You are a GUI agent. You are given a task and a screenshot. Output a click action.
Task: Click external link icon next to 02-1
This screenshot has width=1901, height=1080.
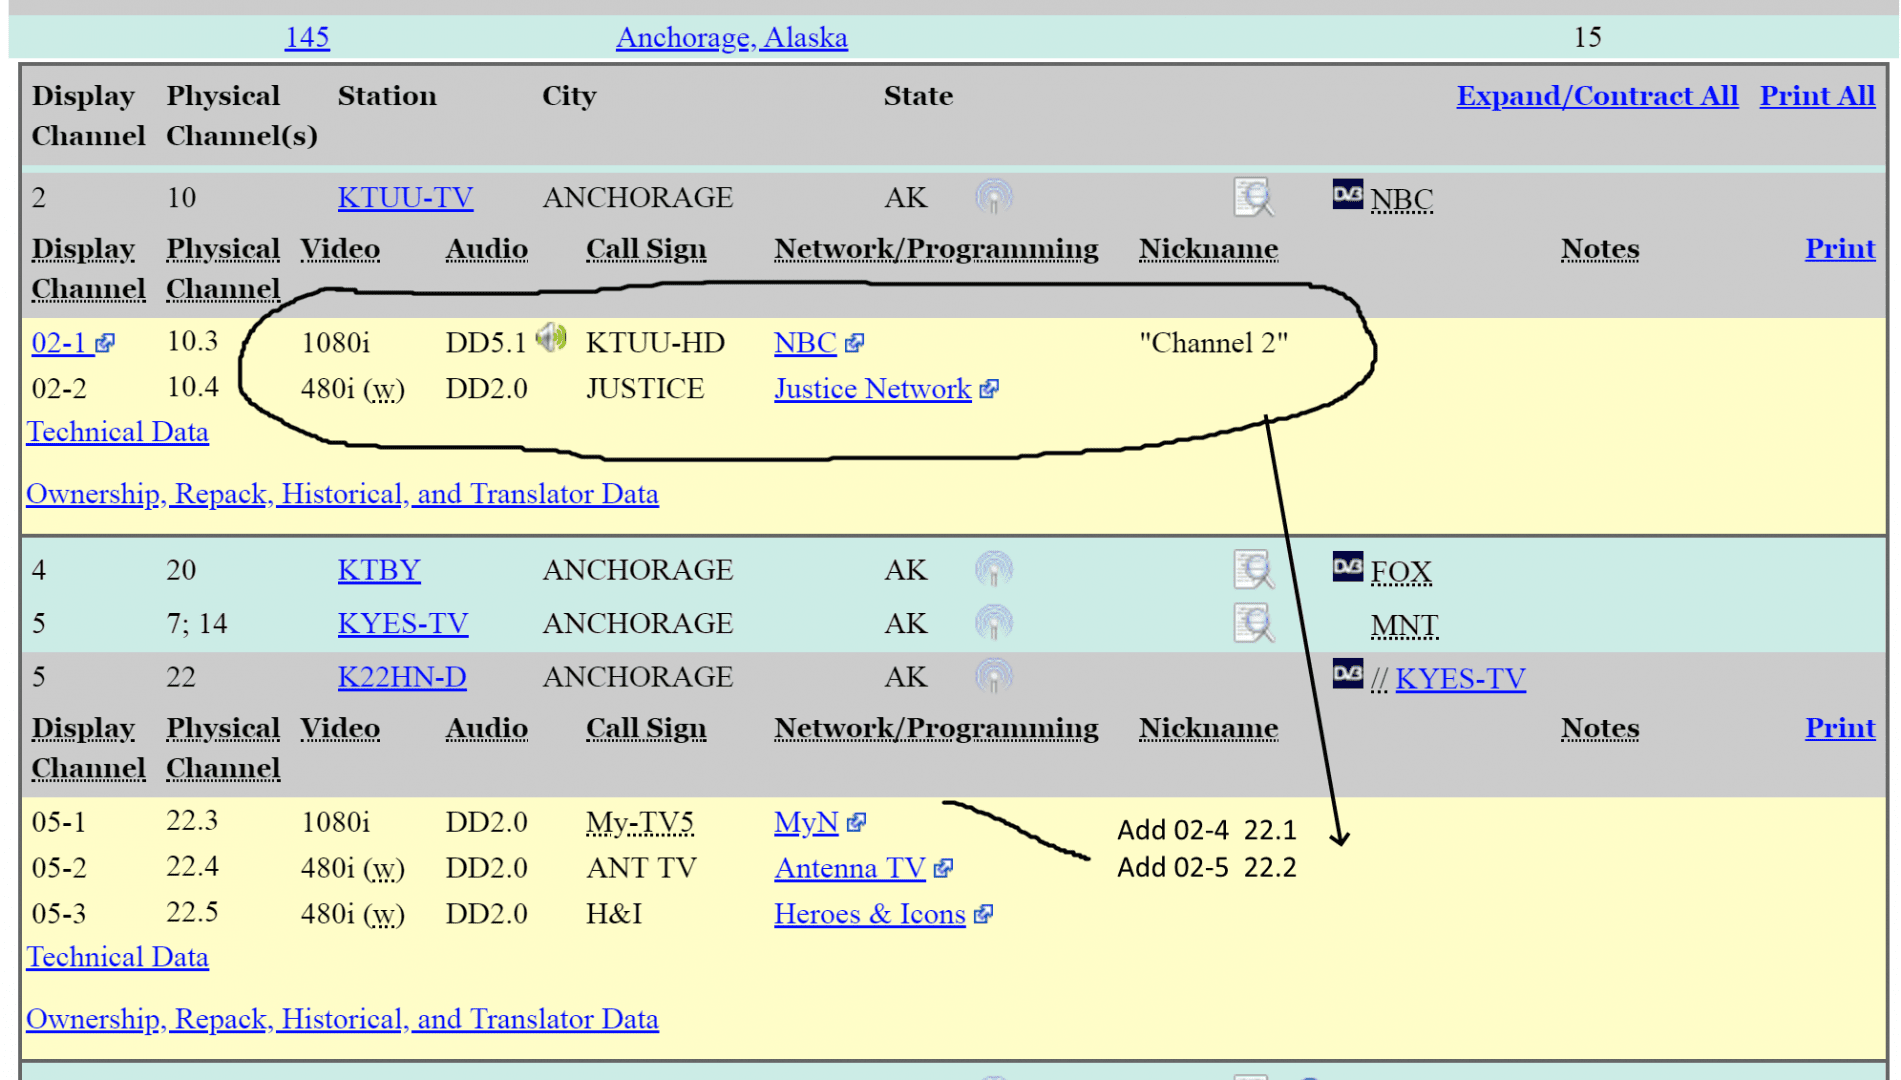(105, 343)
